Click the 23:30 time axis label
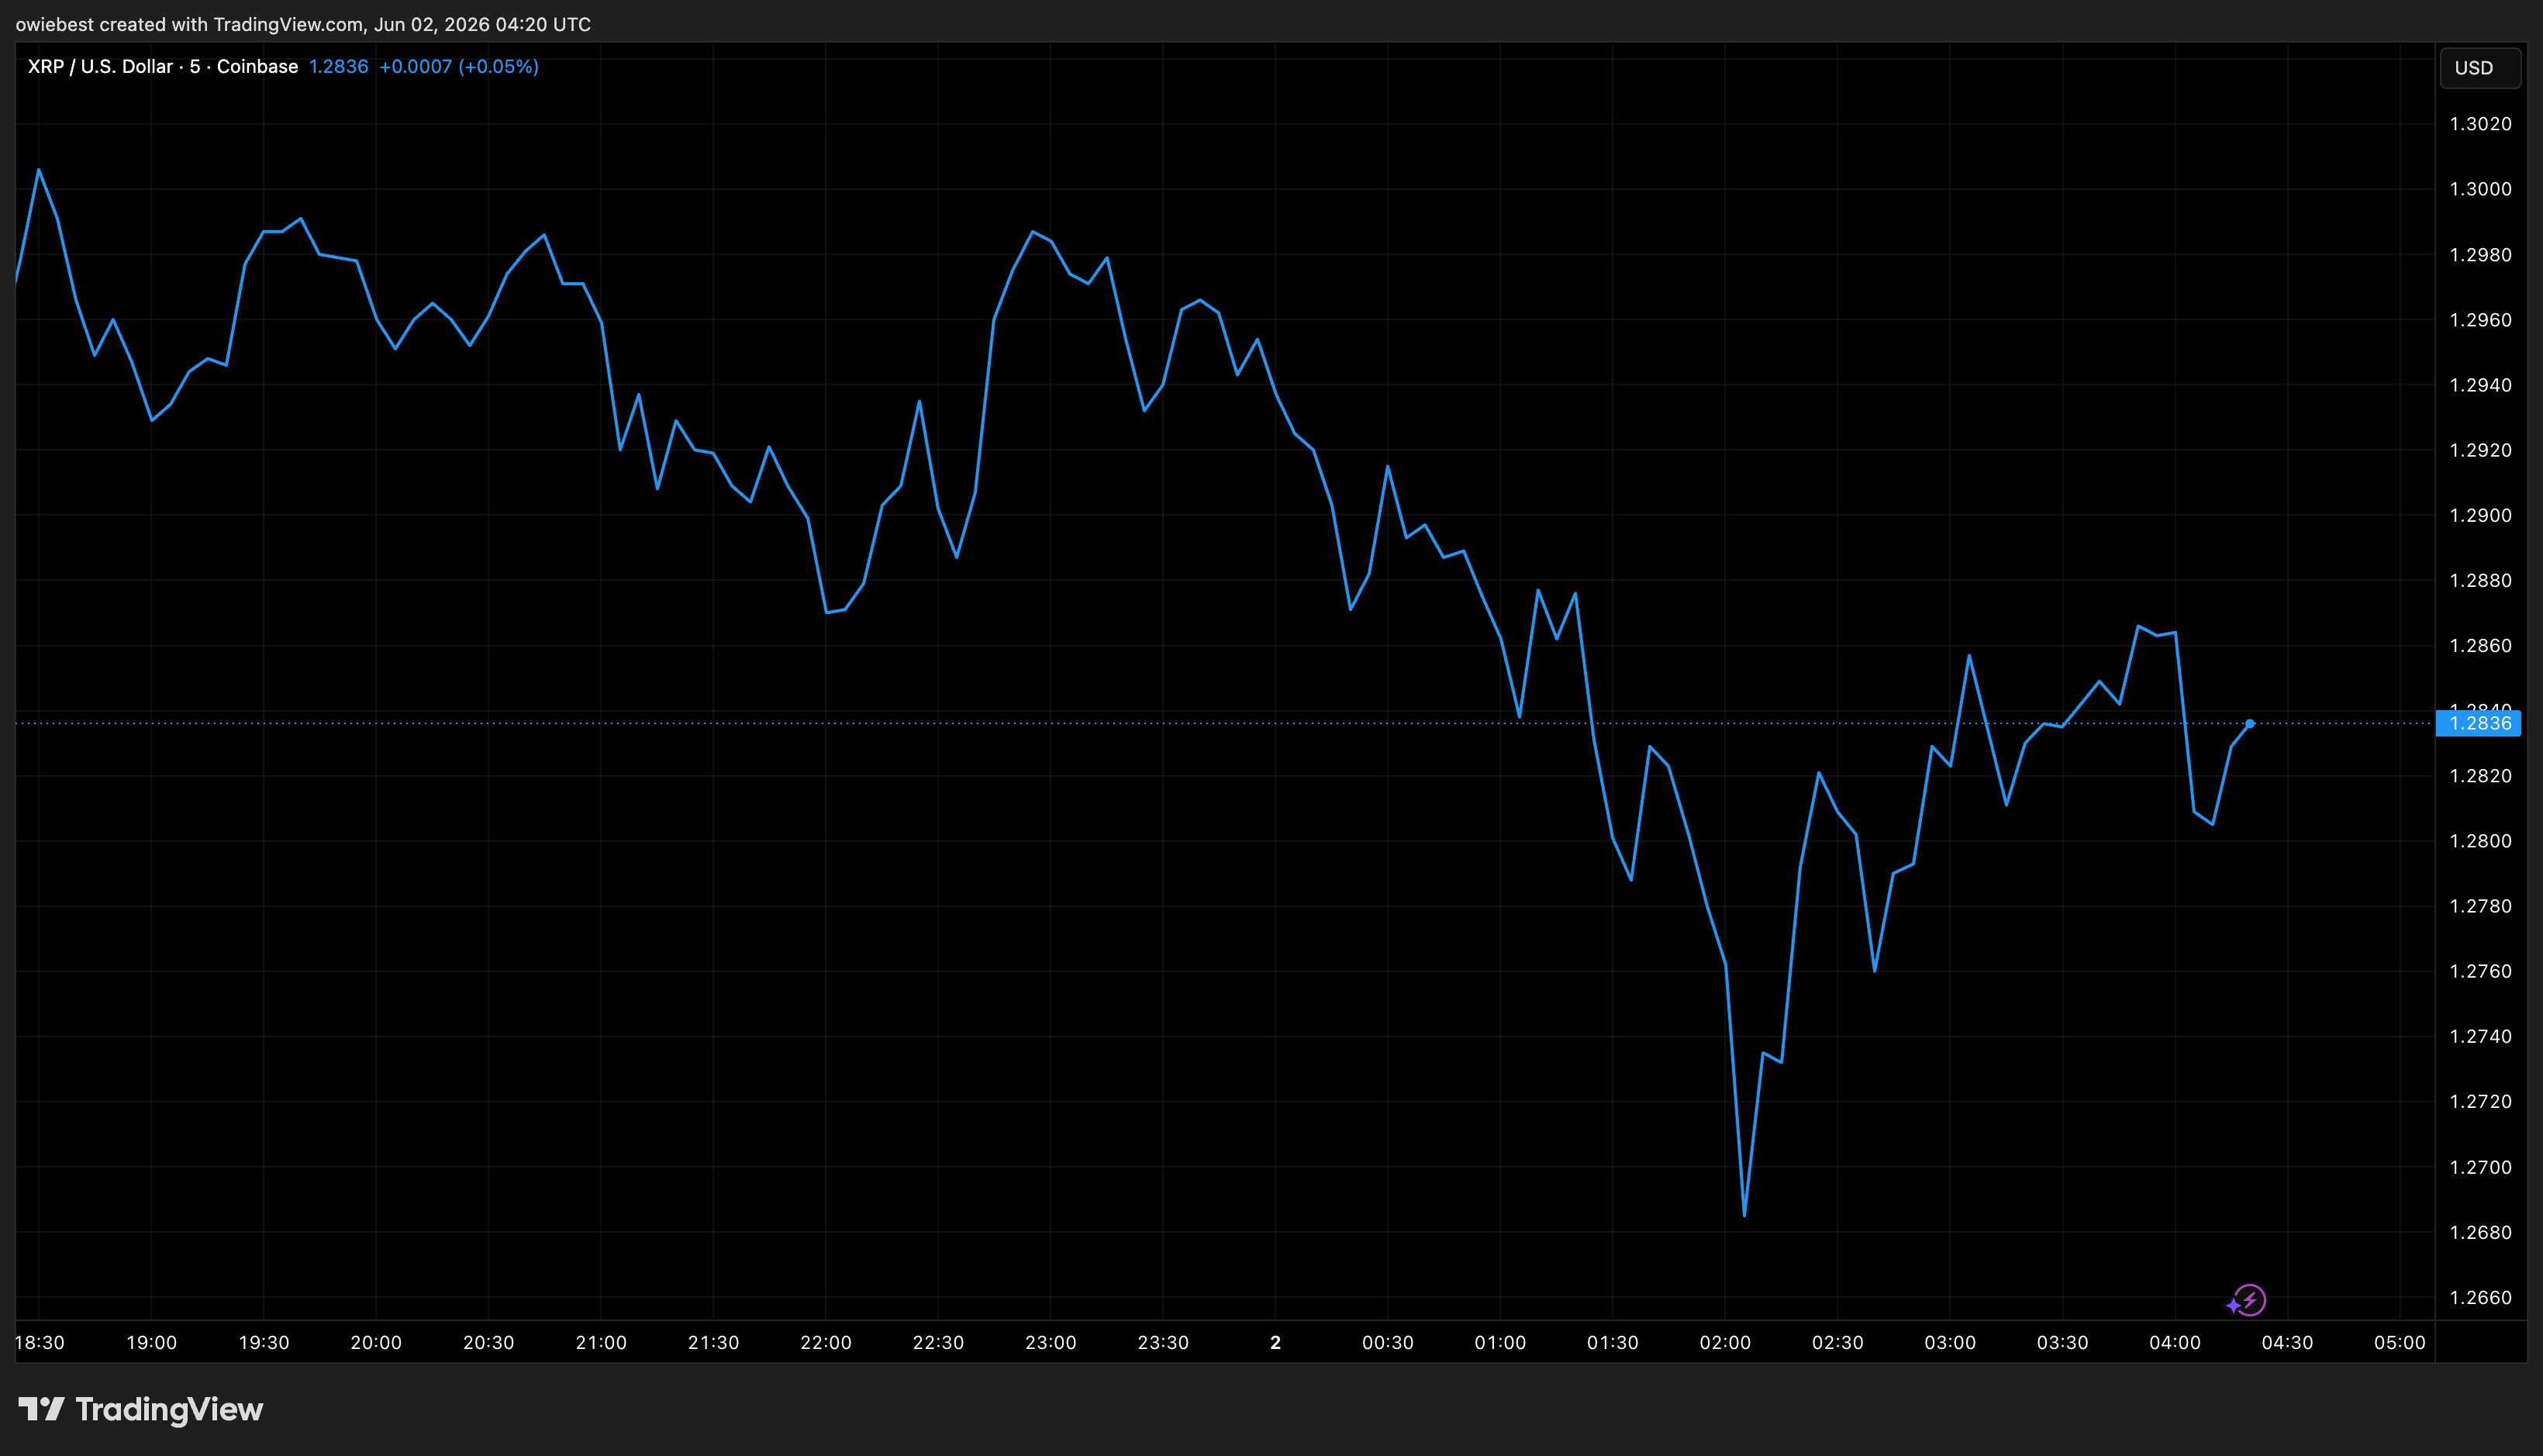This screenshot has width=2543, height=1456. pos(1163,1342)
